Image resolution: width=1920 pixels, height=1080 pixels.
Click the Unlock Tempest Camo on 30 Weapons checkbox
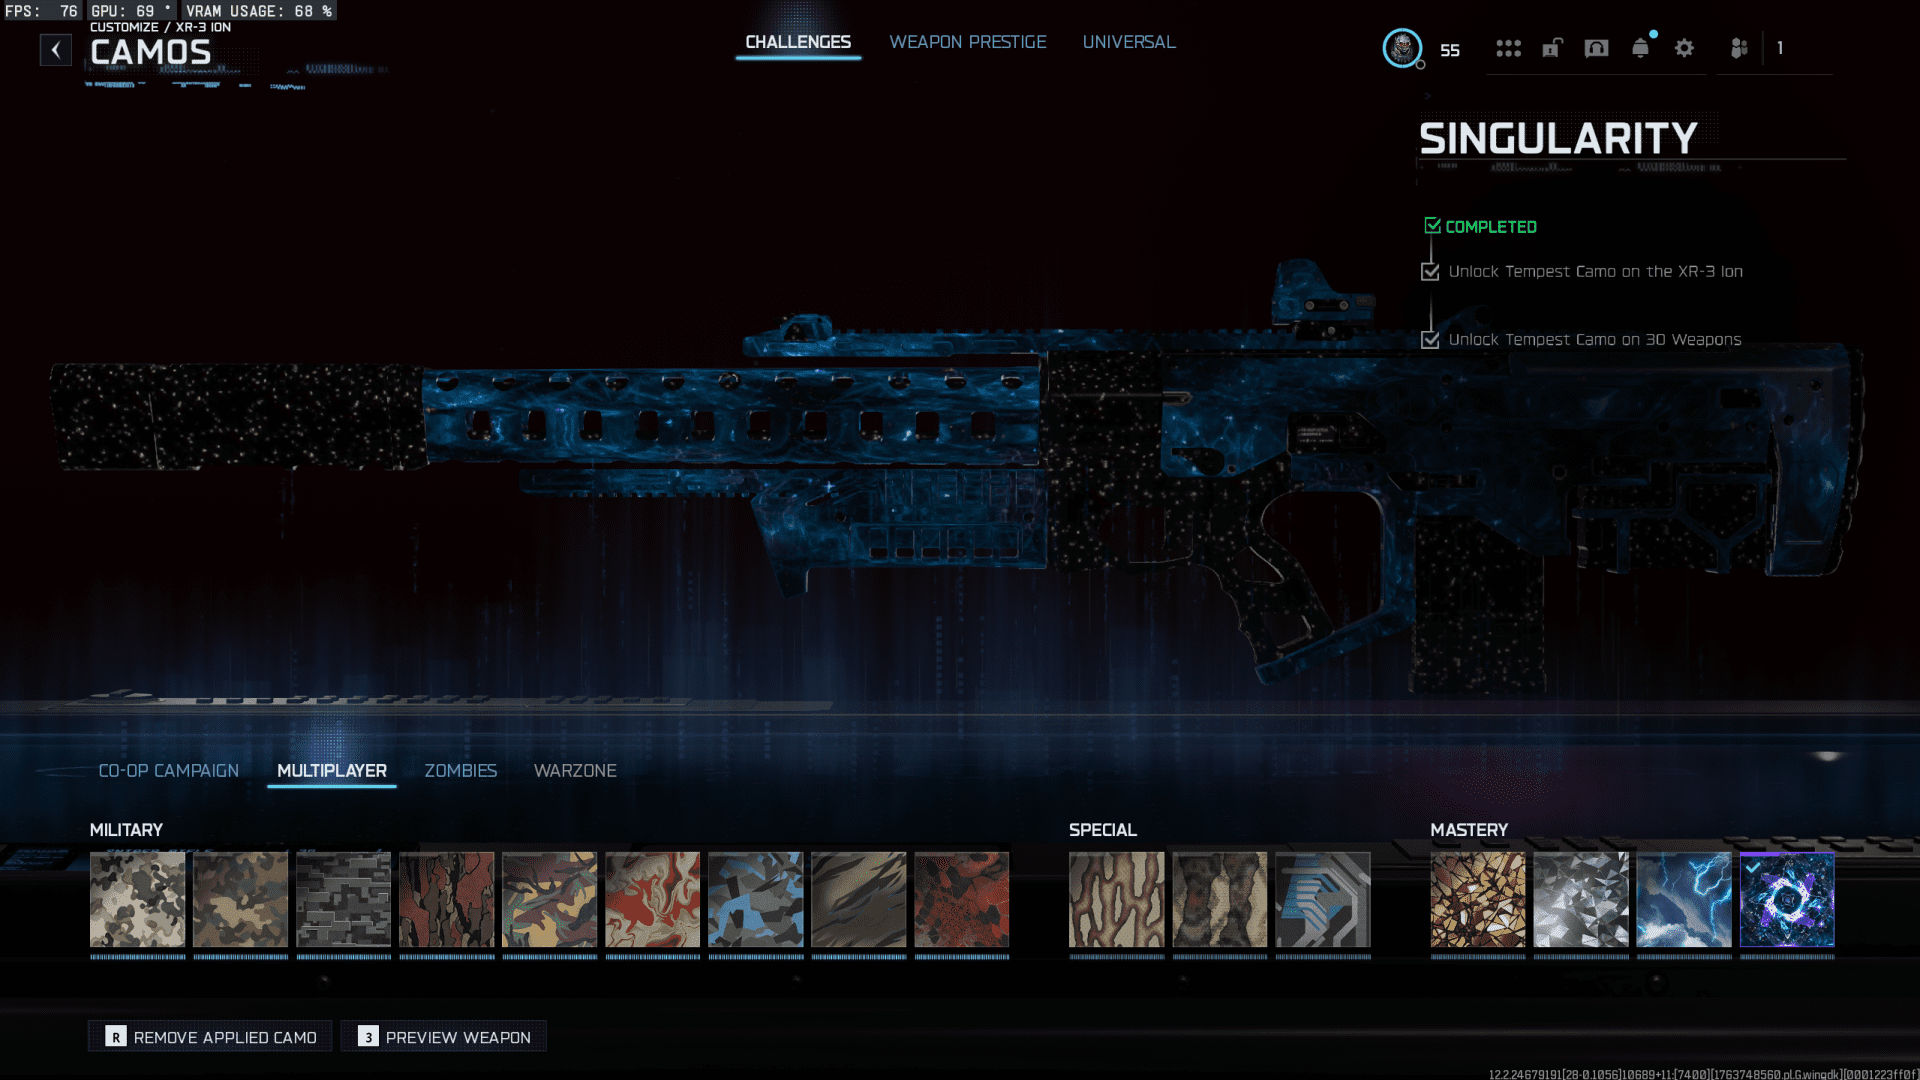[x=1430, y=339]
